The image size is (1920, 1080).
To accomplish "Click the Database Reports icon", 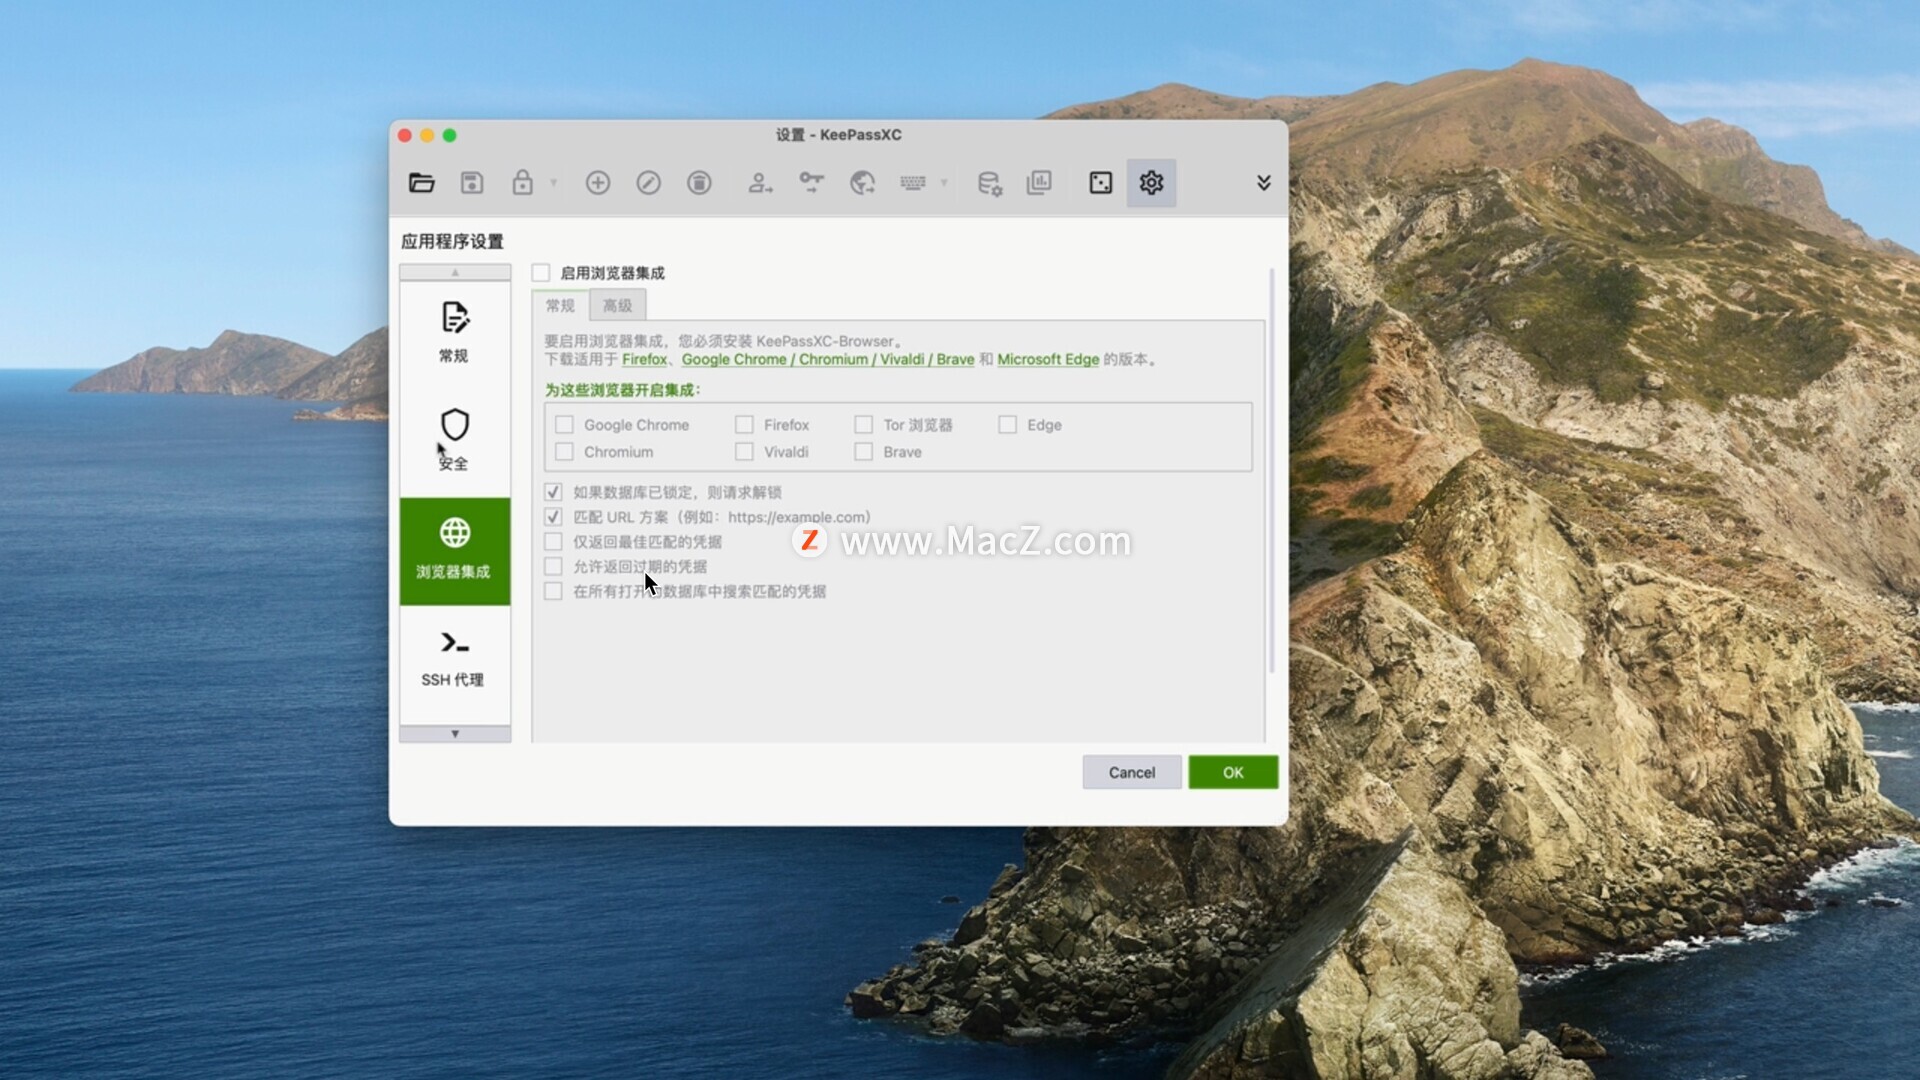I will point(1039,183).
